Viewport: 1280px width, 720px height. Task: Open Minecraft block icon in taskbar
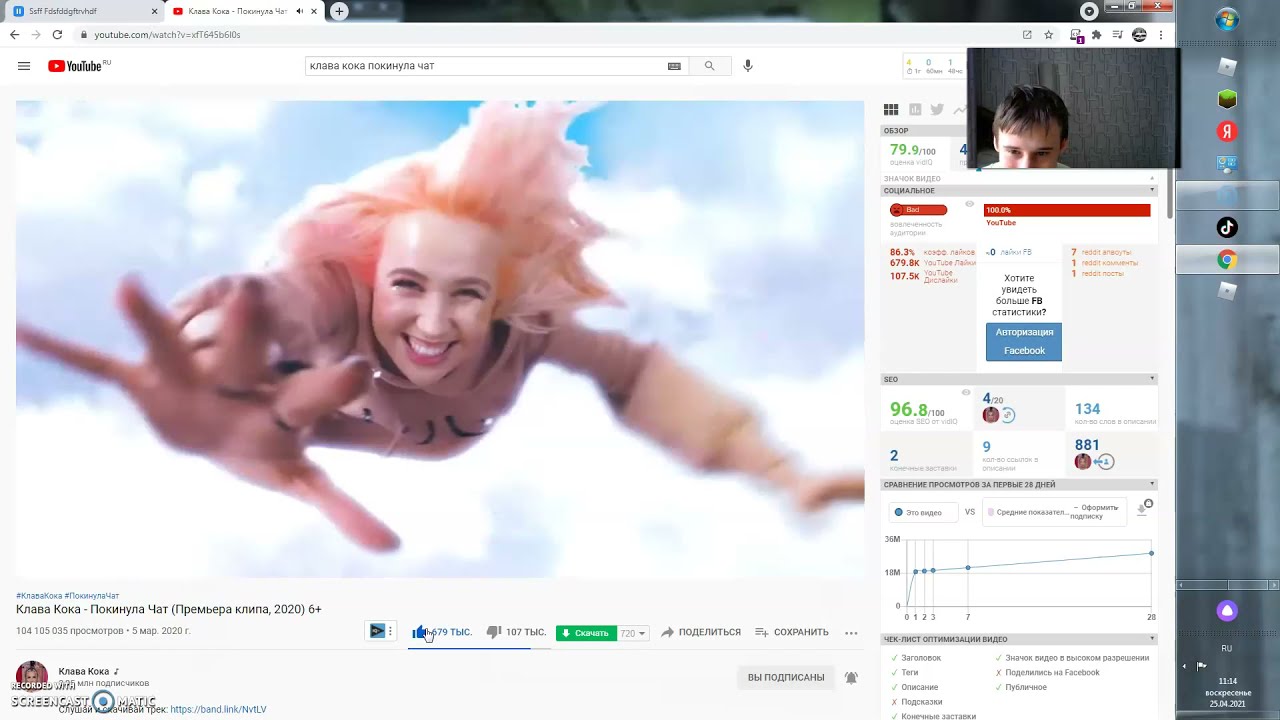(x=1227, y=99)
